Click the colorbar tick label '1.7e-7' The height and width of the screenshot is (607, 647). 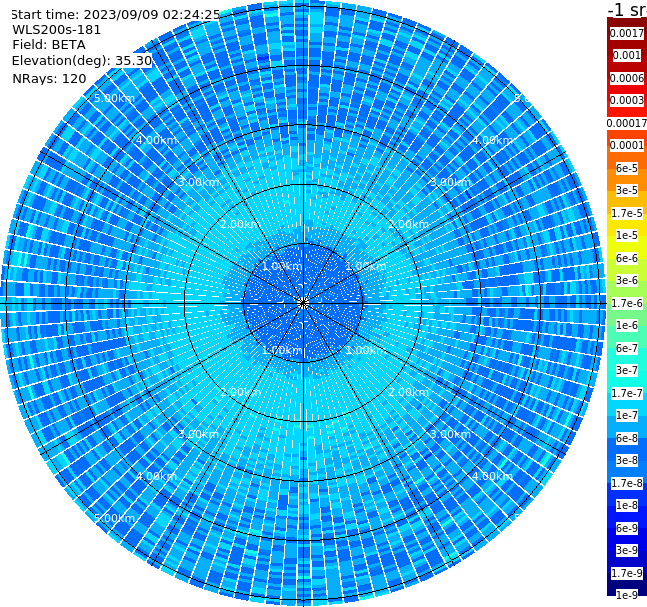627,393
